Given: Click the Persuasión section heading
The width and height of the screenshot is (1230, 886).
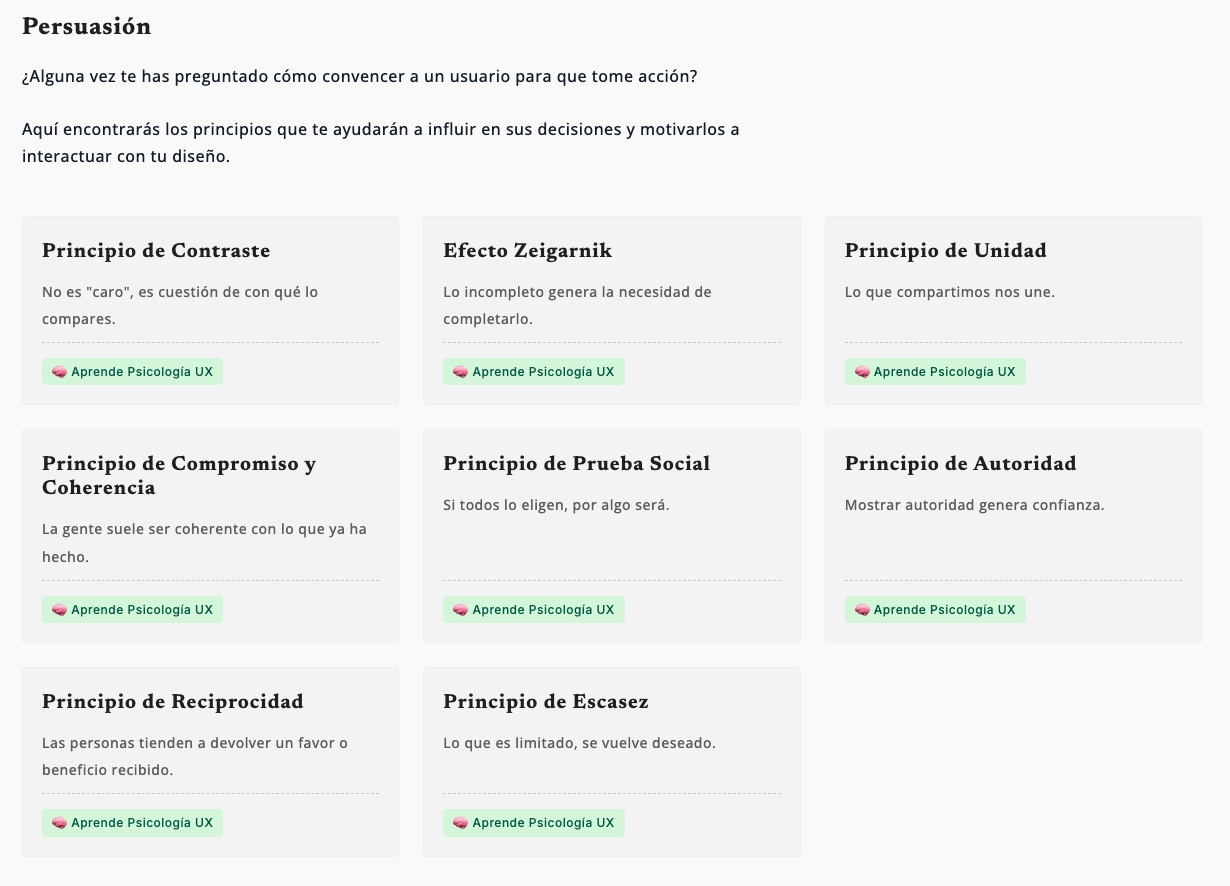Looking at the screenshot, I should point(86,27).
